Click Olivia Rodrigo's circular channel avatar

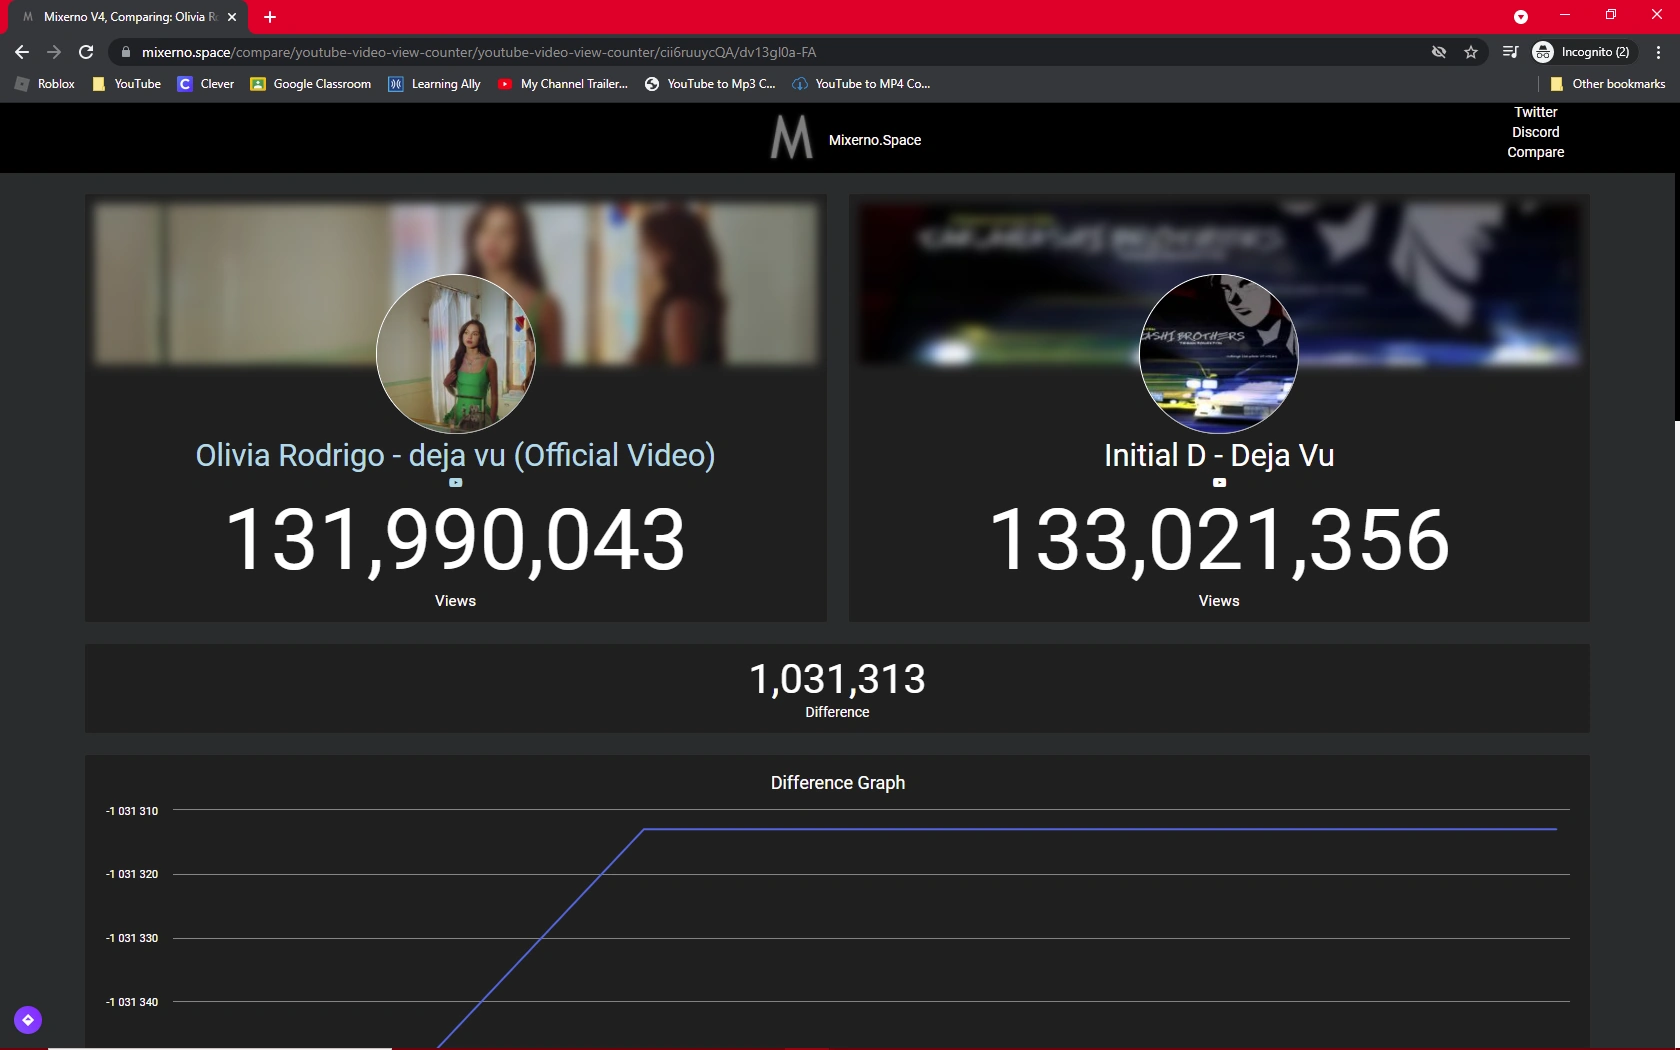(x=455, y=354)
